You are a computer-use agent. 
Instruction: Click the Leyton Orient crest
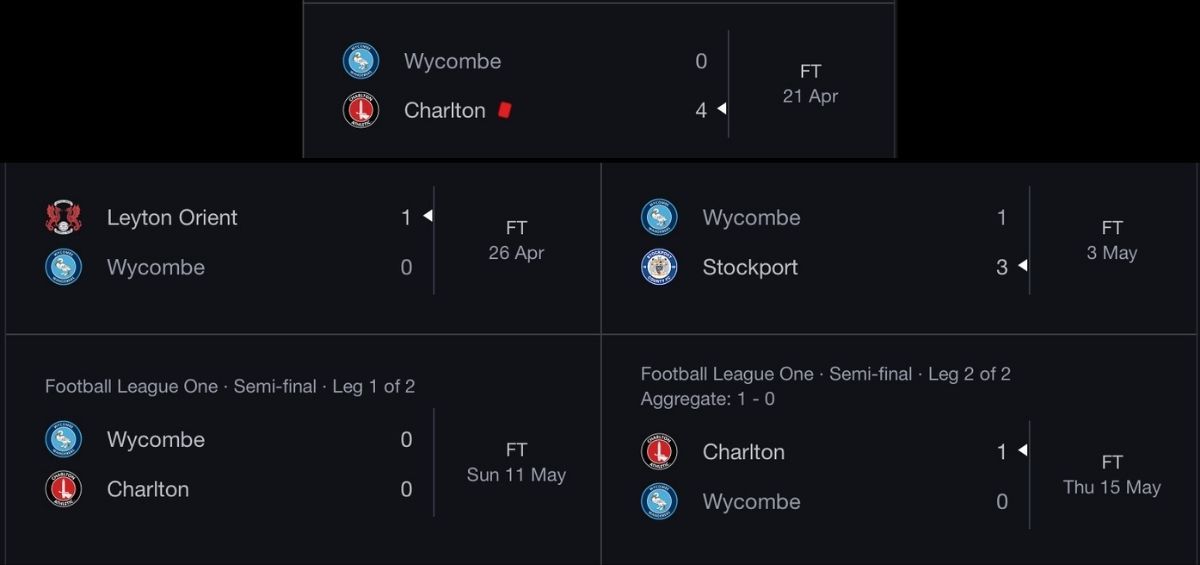pyautogui.click(x=64, y=218)
